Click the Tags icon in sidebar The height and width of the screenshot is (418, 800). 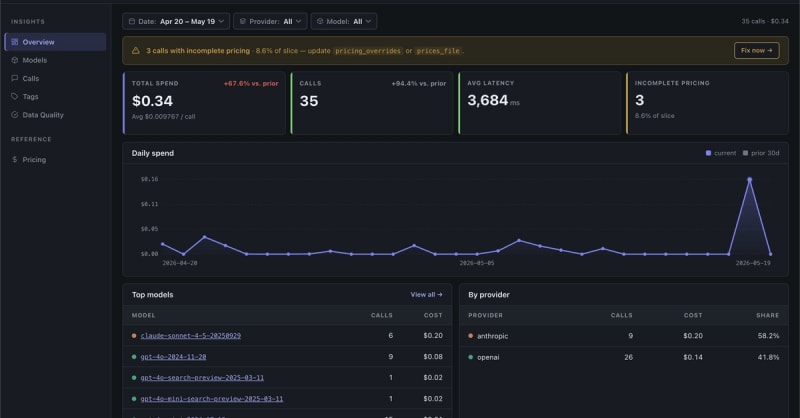(x=15, y=96)
